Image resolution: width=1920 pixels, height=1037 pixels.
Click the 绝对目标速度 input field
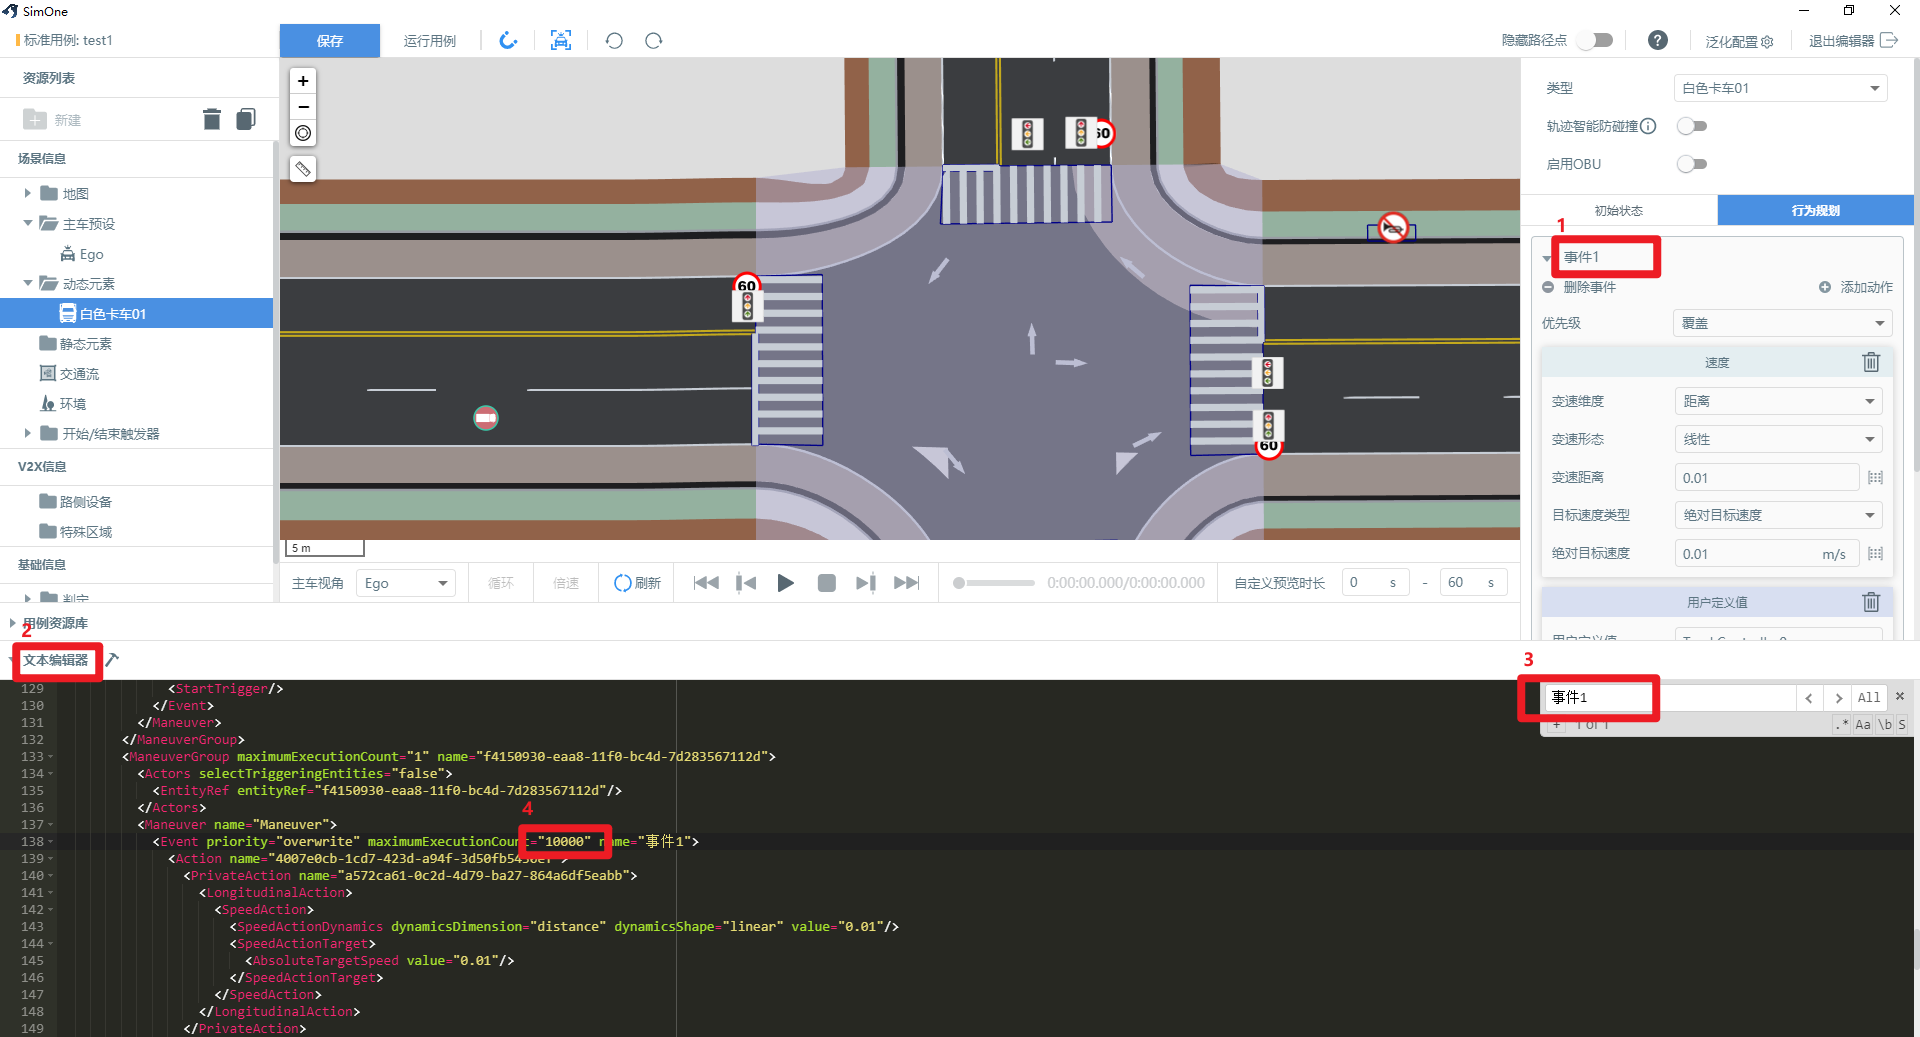(x=1767, y=554)
